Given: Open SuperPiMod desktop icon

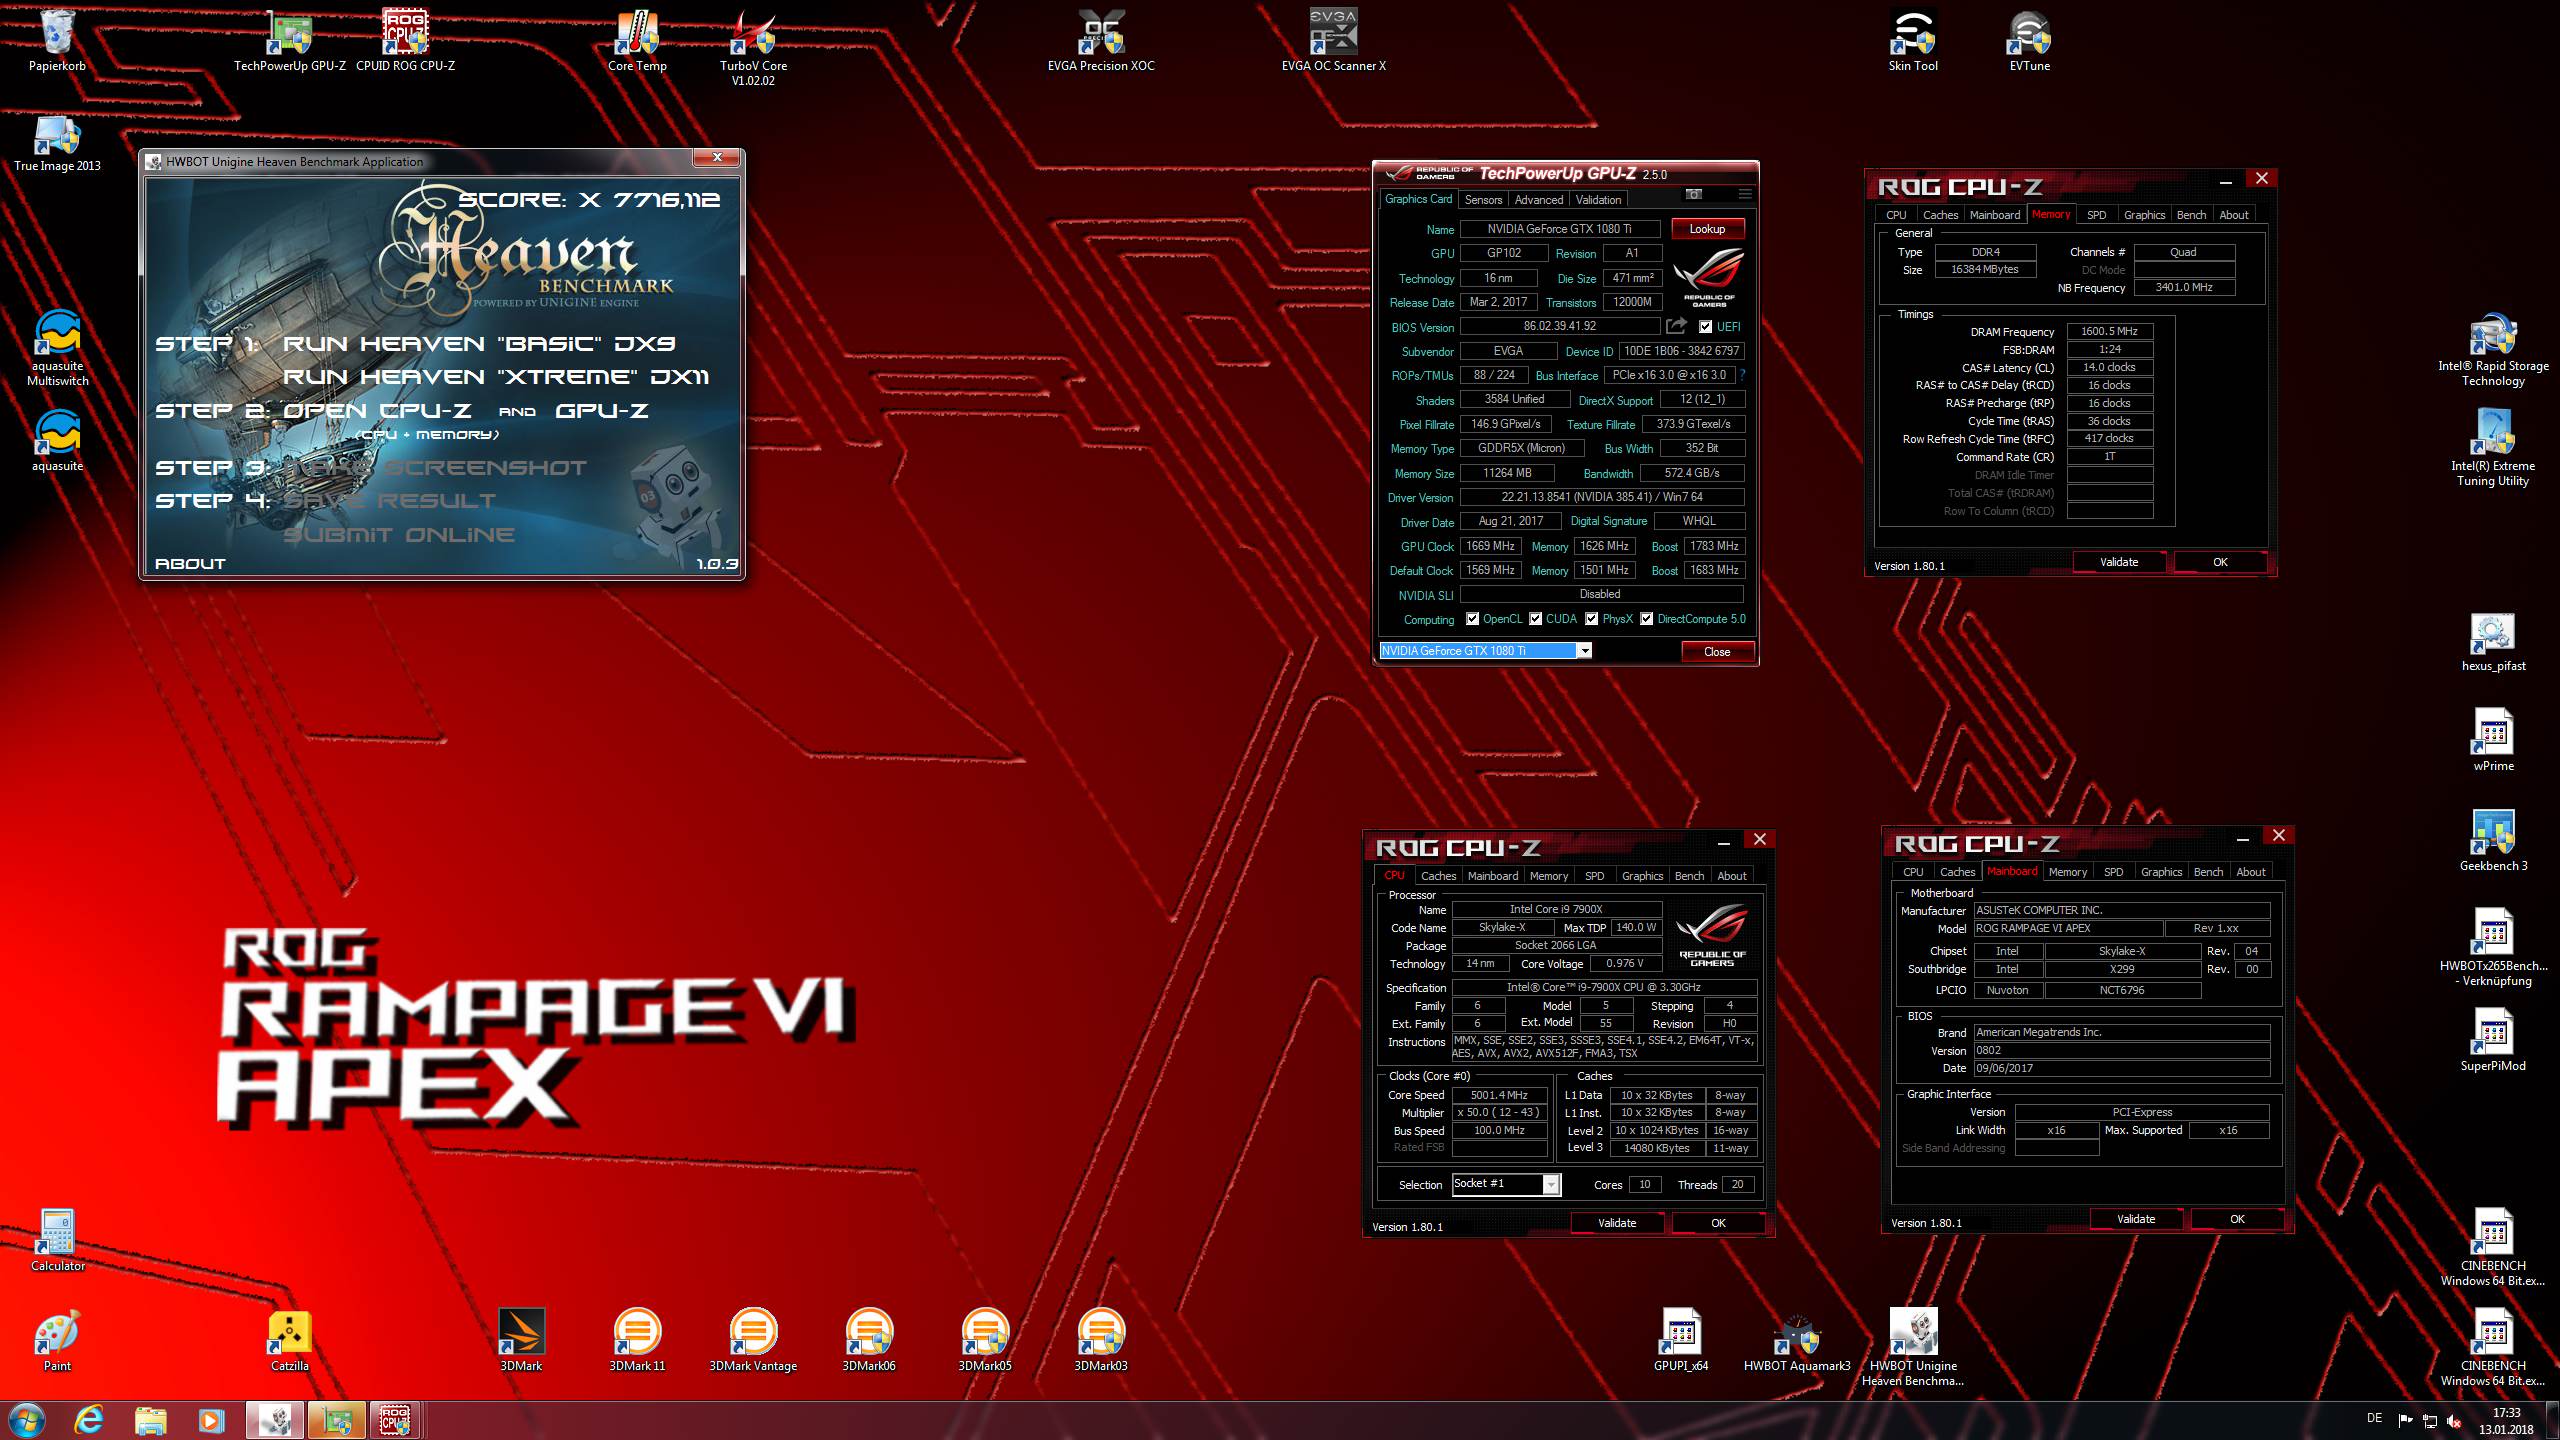Looking at the screenshot, I should click(x=2493, y=1041).
